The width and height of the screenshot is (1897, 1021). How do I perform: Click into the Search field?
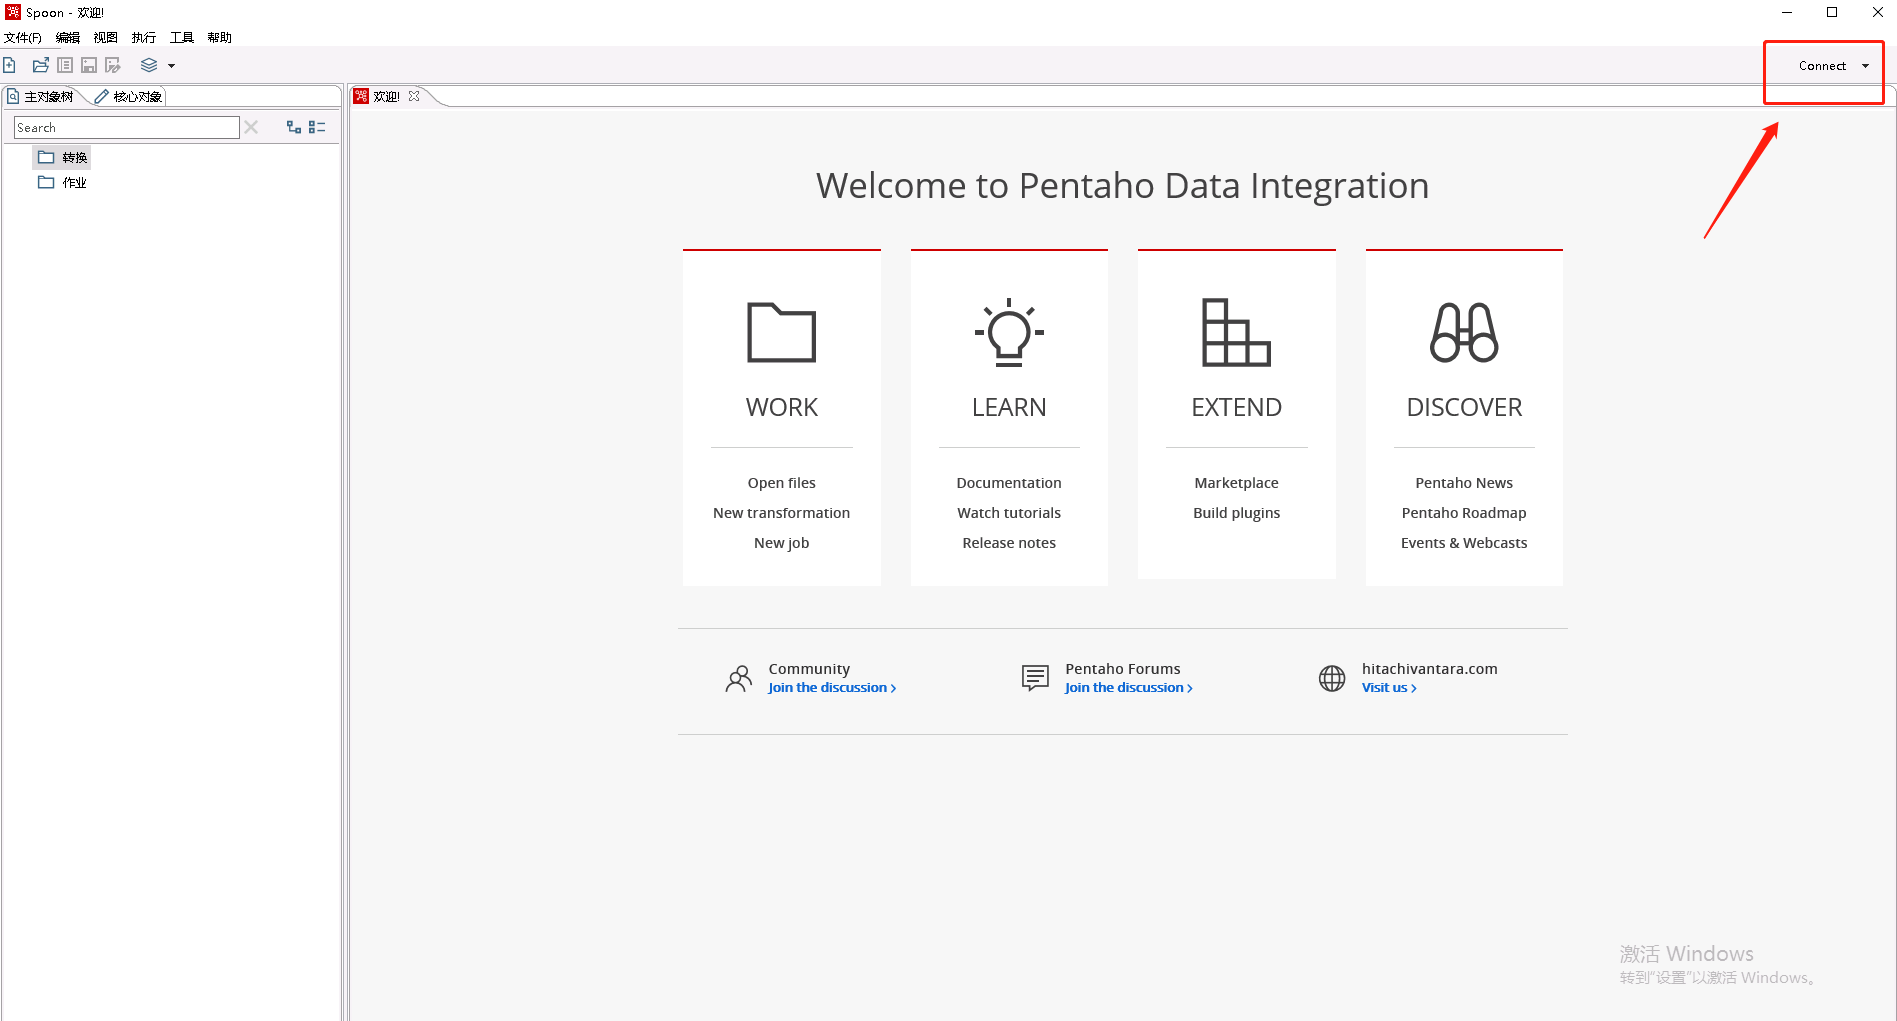tap(126, 127)
